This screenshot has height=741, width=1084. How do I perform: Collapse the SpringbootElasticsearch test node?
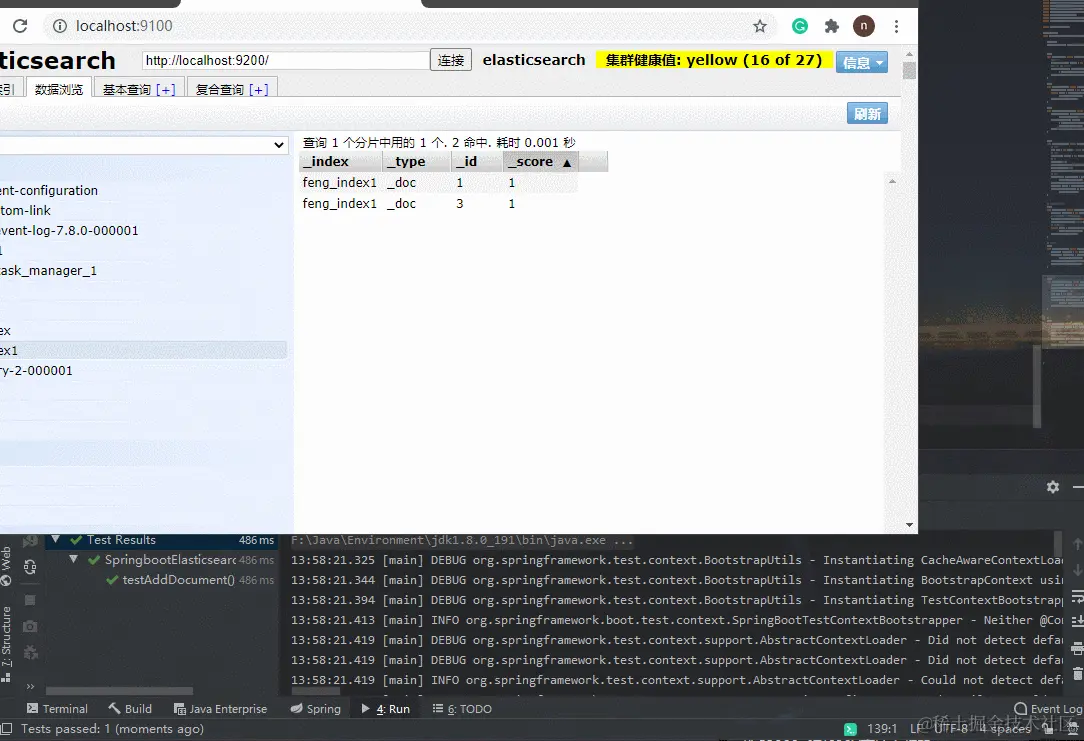click(73, 559)
